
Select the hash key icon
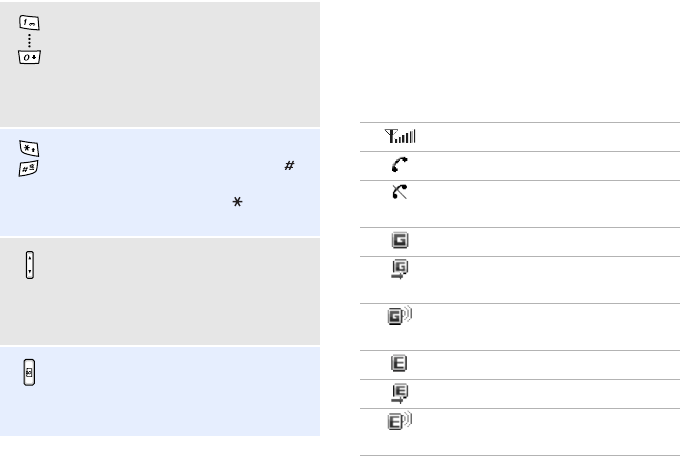pyautogui.click(x=30, y=169)
